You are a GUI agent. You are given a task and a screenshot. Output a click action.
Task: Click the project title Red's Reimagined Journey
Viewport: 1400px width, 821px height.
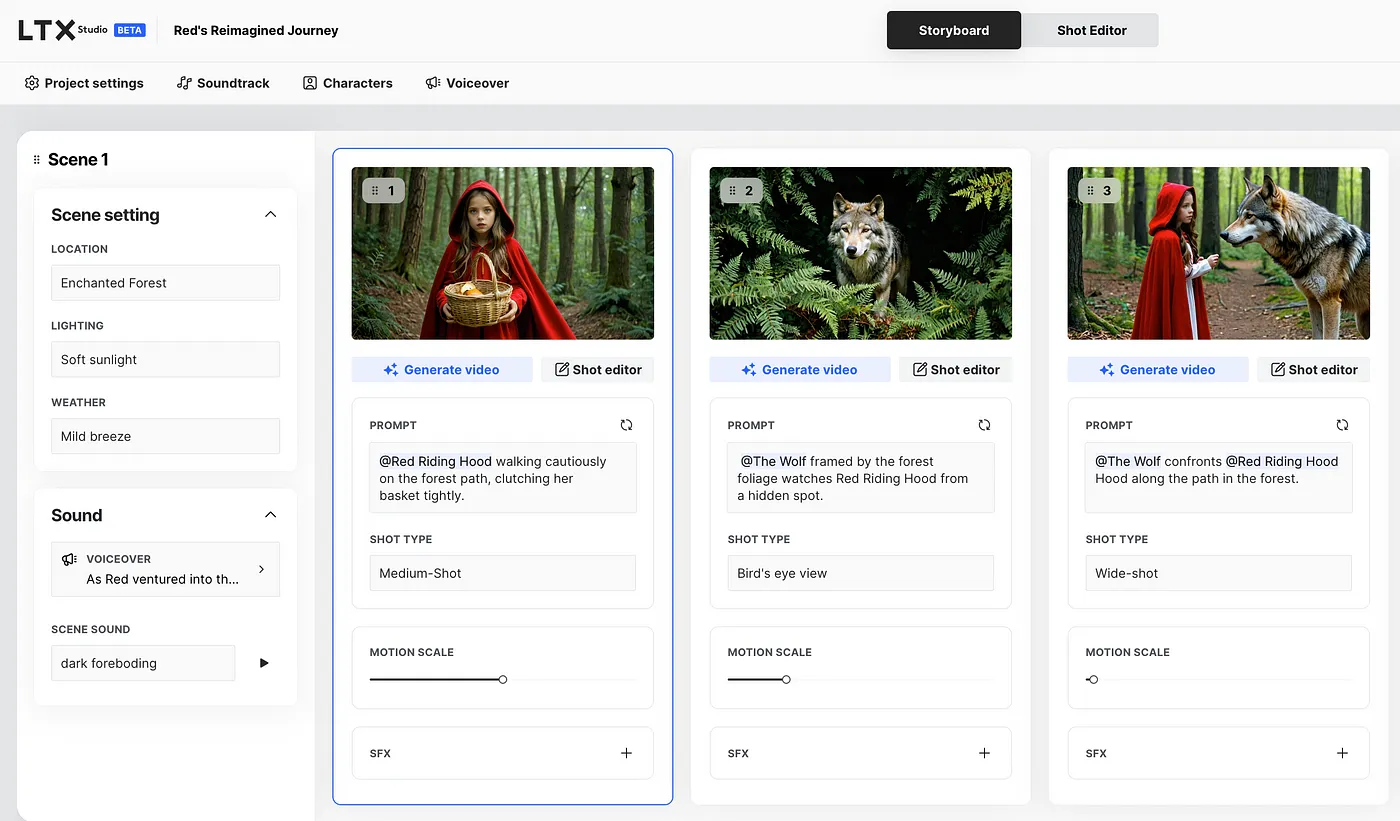pyautogui.click(x=256, y=30)
